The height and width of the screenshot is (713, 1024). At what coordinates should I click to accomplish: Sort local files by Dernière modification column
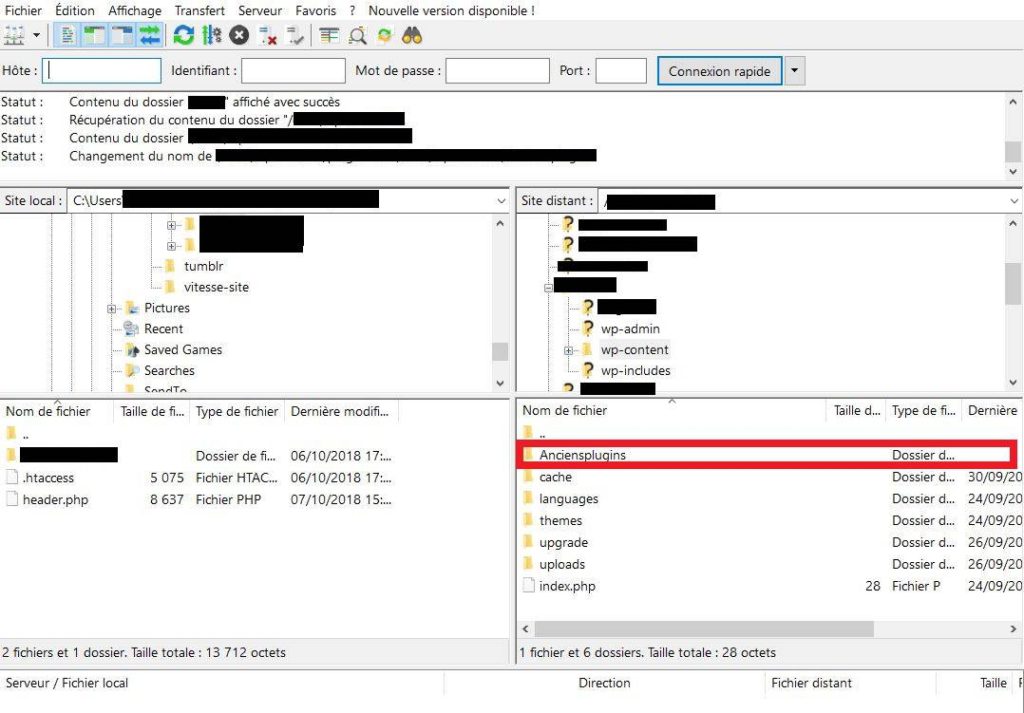coord(341,411)
